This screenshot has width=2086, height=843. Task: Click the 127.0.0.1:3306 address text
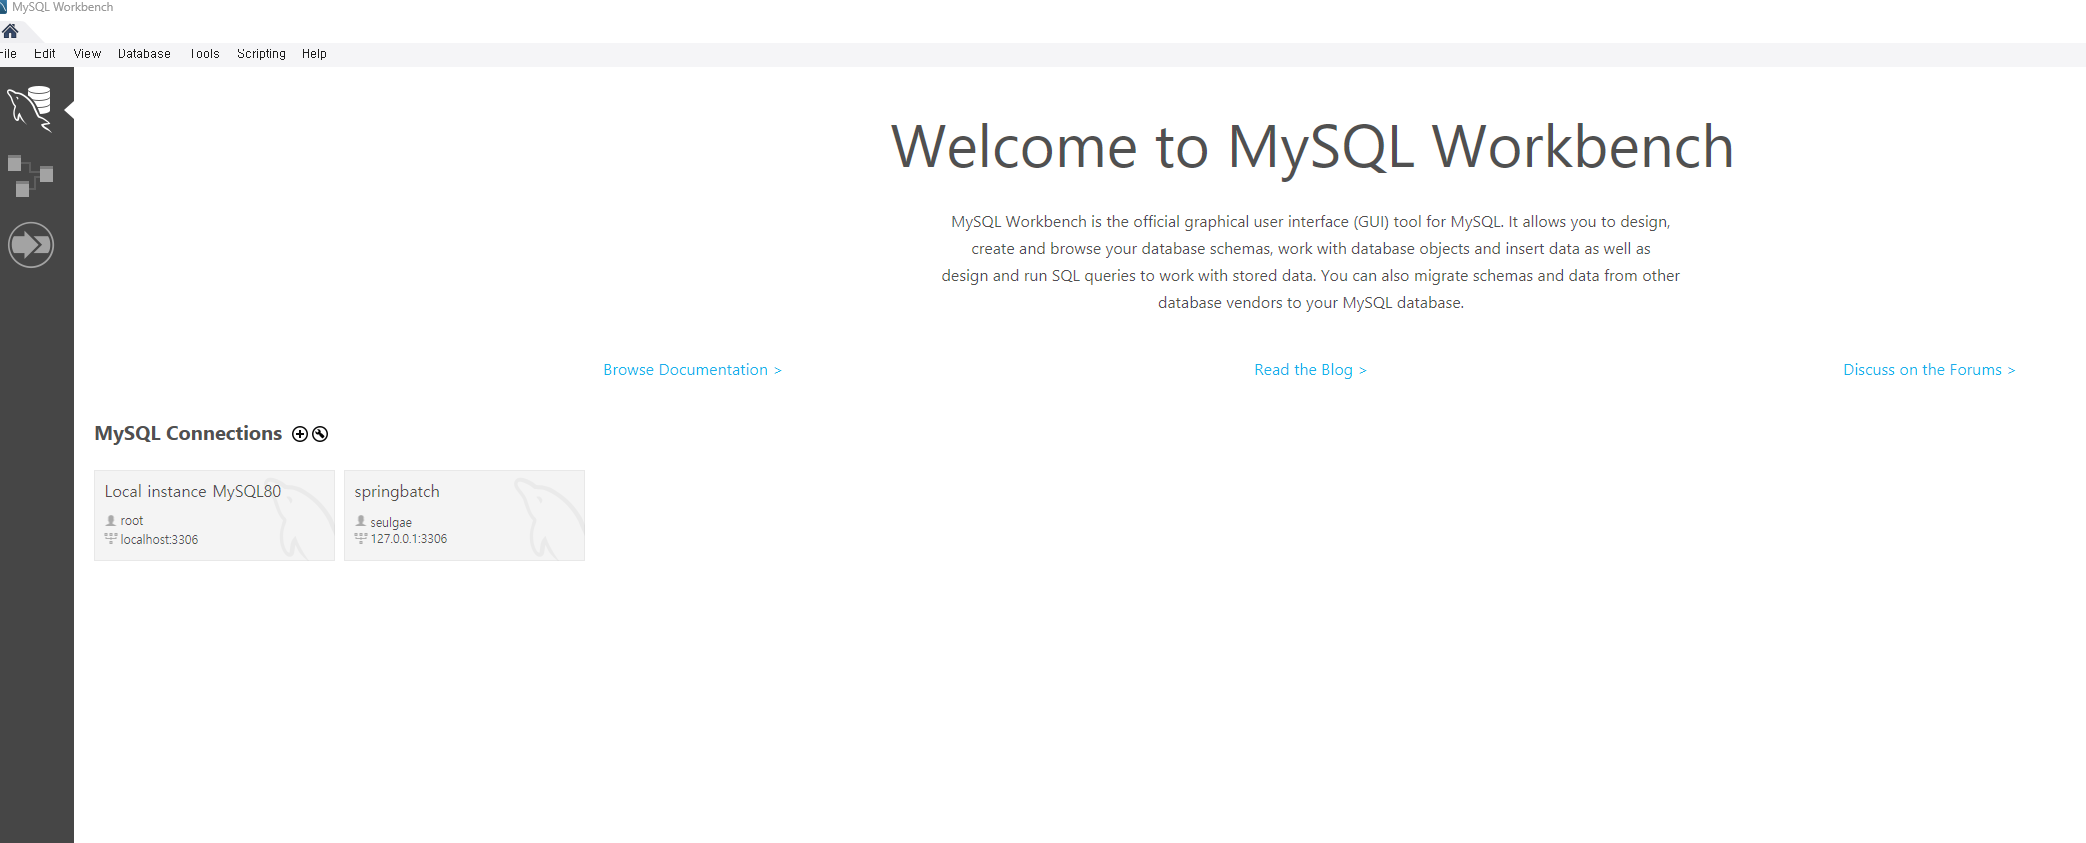(409, 539)
